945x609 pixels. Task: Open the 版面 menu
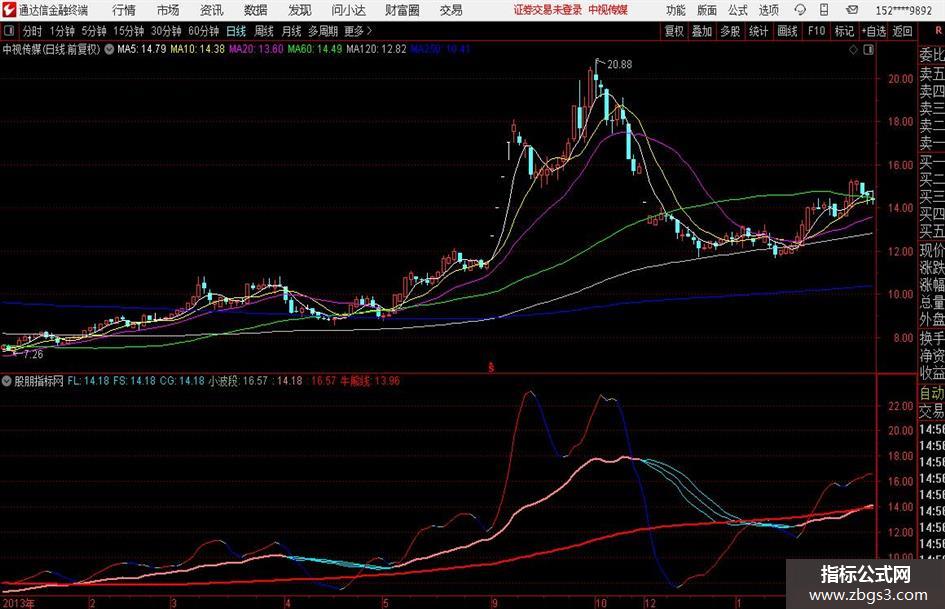[x=707, y=10]
